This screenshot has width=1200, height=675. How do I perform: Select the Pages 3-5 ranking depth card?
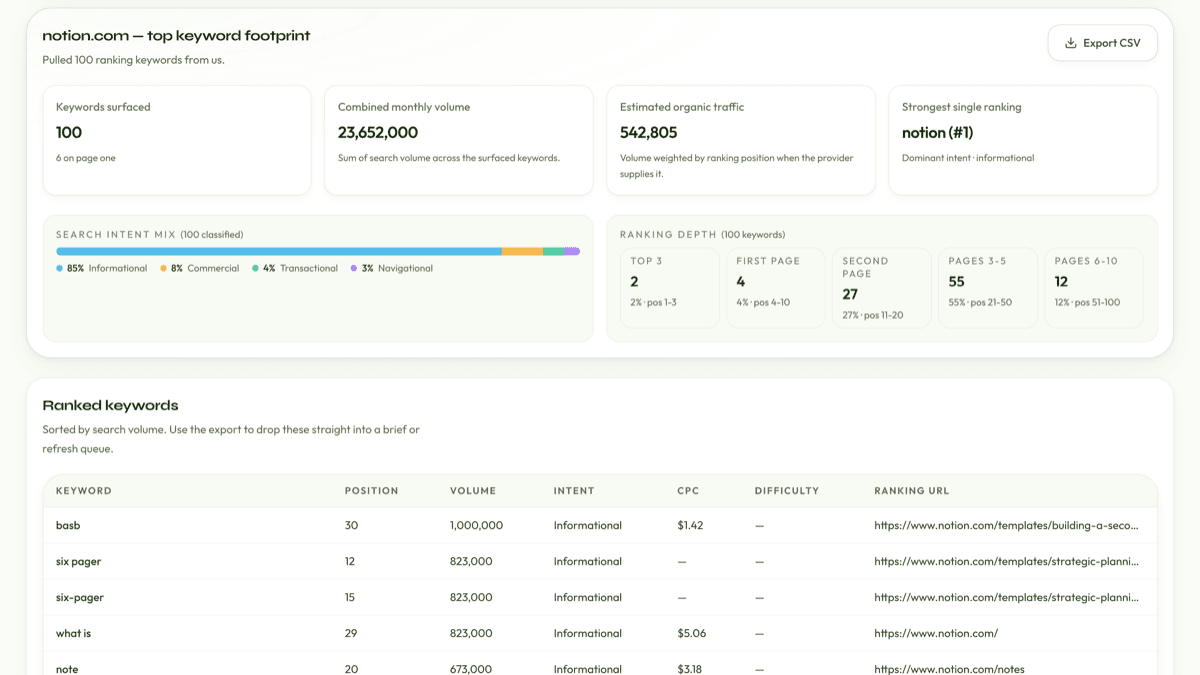988,288
